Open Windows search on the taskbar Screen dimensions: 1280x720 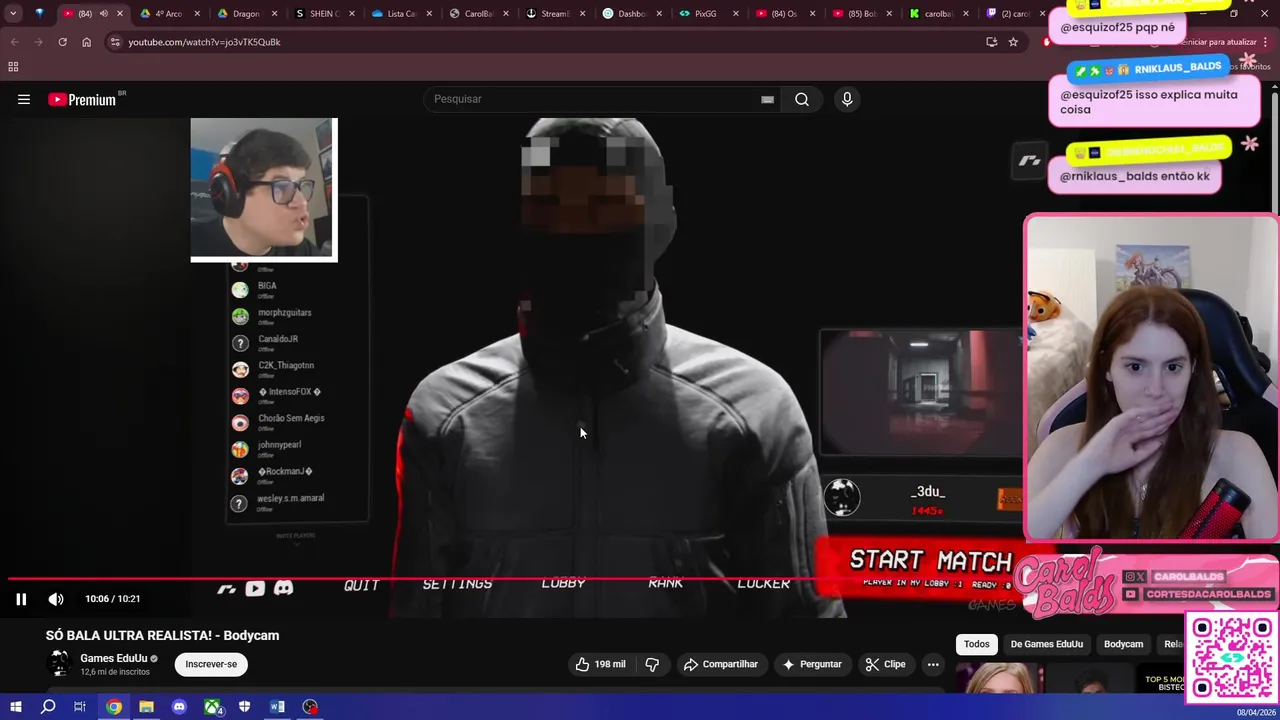point(47,707)
